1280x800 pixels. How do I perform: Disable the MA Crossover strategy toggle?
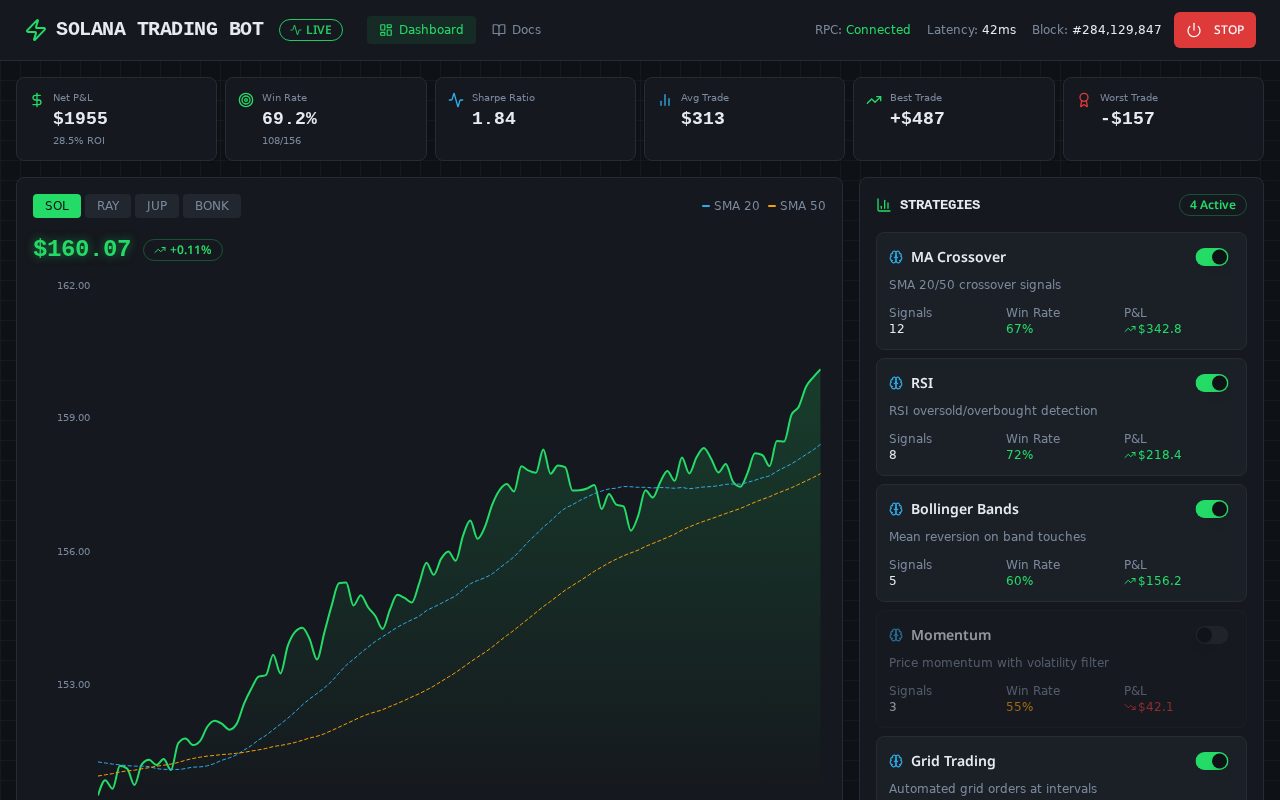coord(1212,257)
